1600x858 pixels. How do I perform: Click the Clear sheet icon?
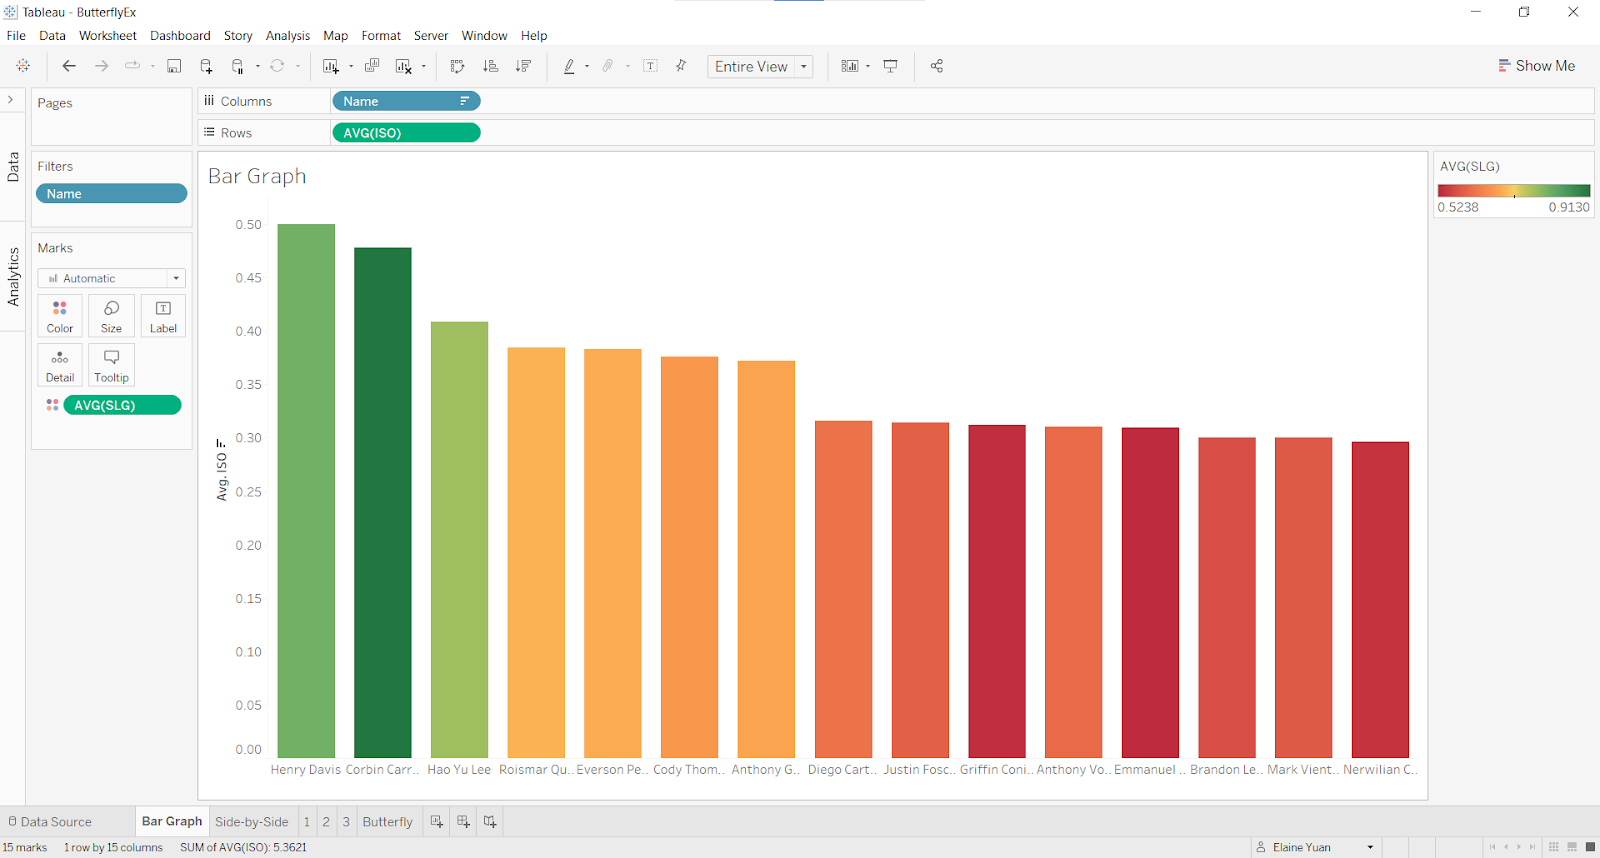point(404,66)
